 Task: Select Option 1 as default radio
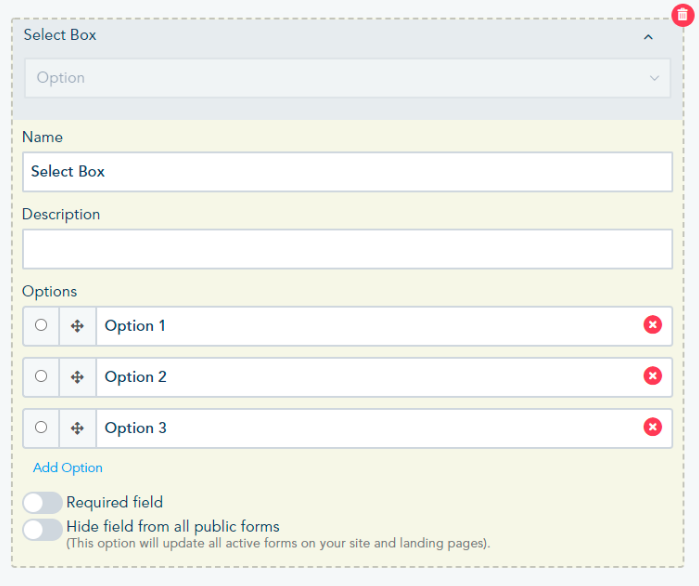(x=41, y=325)
